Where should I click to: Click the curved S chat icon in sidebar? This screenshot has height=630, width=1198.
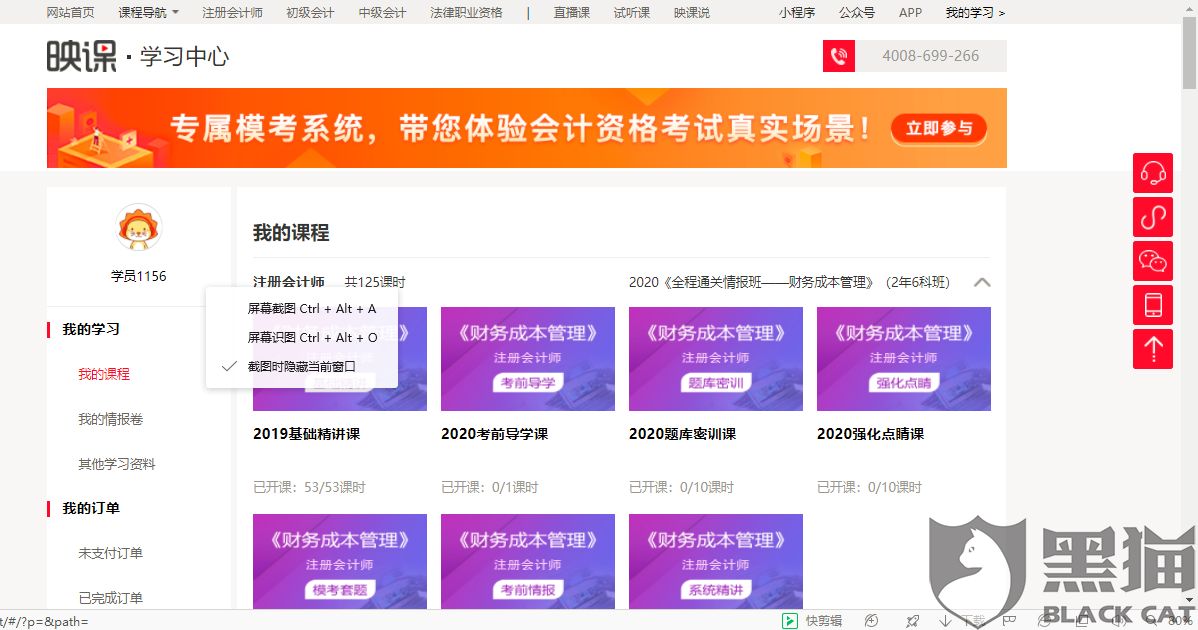click(1152, 217)
